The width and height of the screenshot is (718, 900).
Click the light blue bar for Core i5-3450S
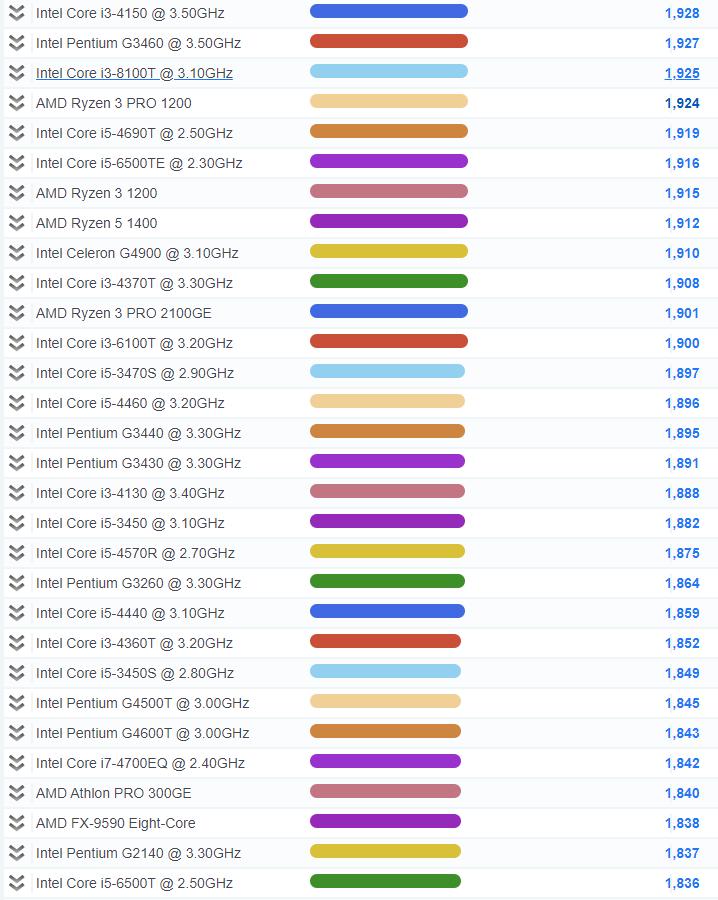(x=385, y=671)
